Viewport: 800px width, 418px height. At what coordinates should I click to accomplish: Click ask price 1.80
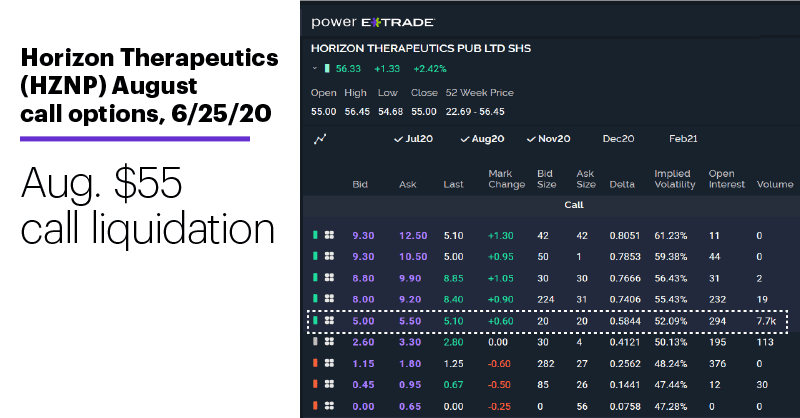tap(410, 363)
